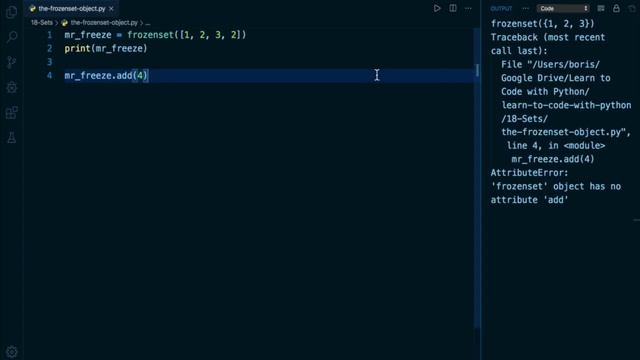
Task: Place cursor in 'frozenset' on line 1
Action: (x=150, y=35)
